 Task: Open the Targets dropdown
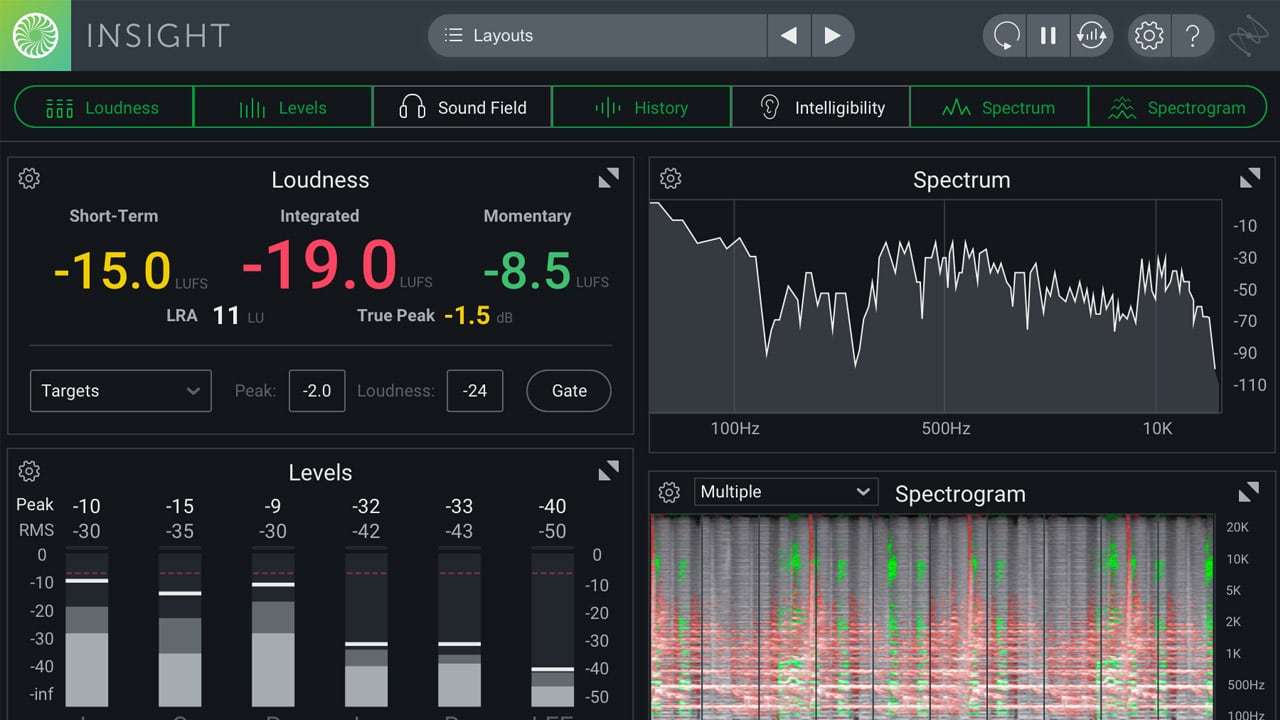121,391
